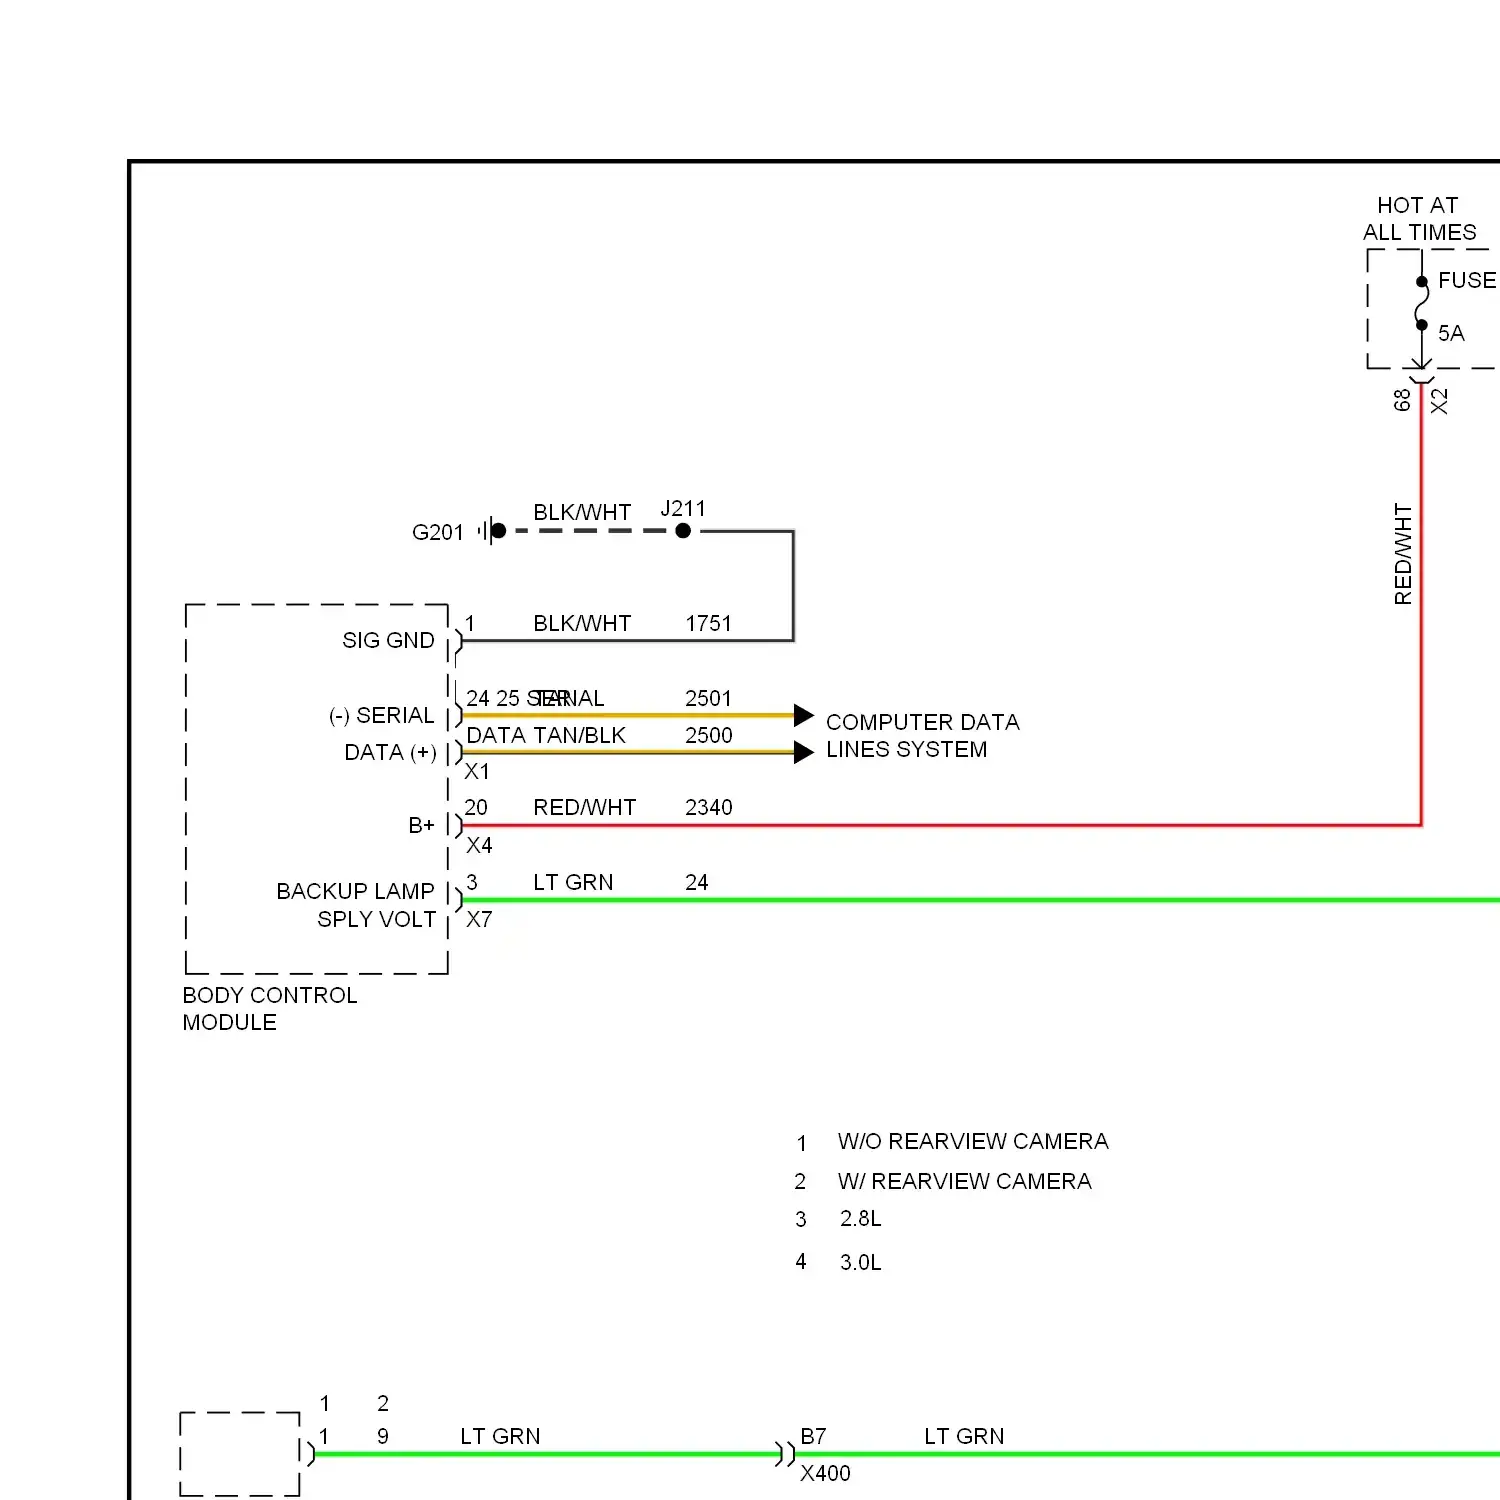Select the FUSE label
The image size is (1500, 1500).
point(1467,281)
